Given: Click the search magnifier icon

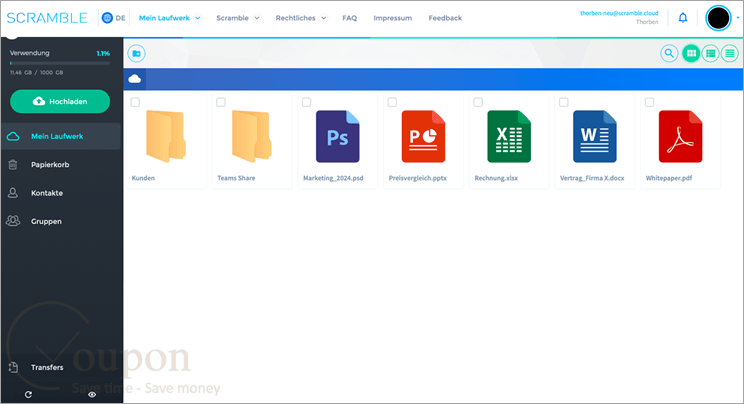Looking at the screenshot, I should (x=669, y=54).
